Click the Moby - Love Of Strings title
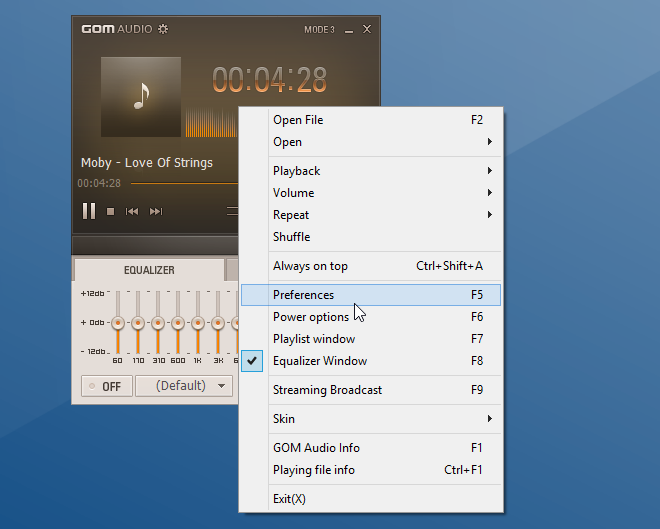Image resolution: width=660 pixels, height=529 pixels. pos(147,162)
